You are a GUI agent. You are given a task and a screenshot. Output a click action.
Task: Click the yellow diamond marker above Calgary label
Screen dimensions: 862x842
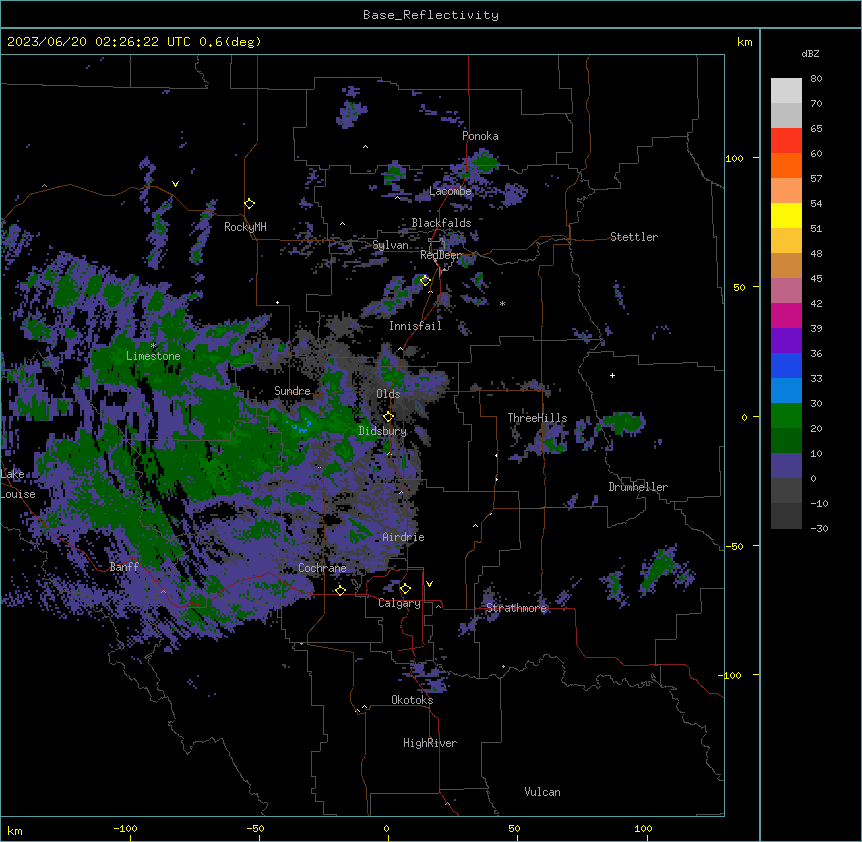click(x=405, y=589)
